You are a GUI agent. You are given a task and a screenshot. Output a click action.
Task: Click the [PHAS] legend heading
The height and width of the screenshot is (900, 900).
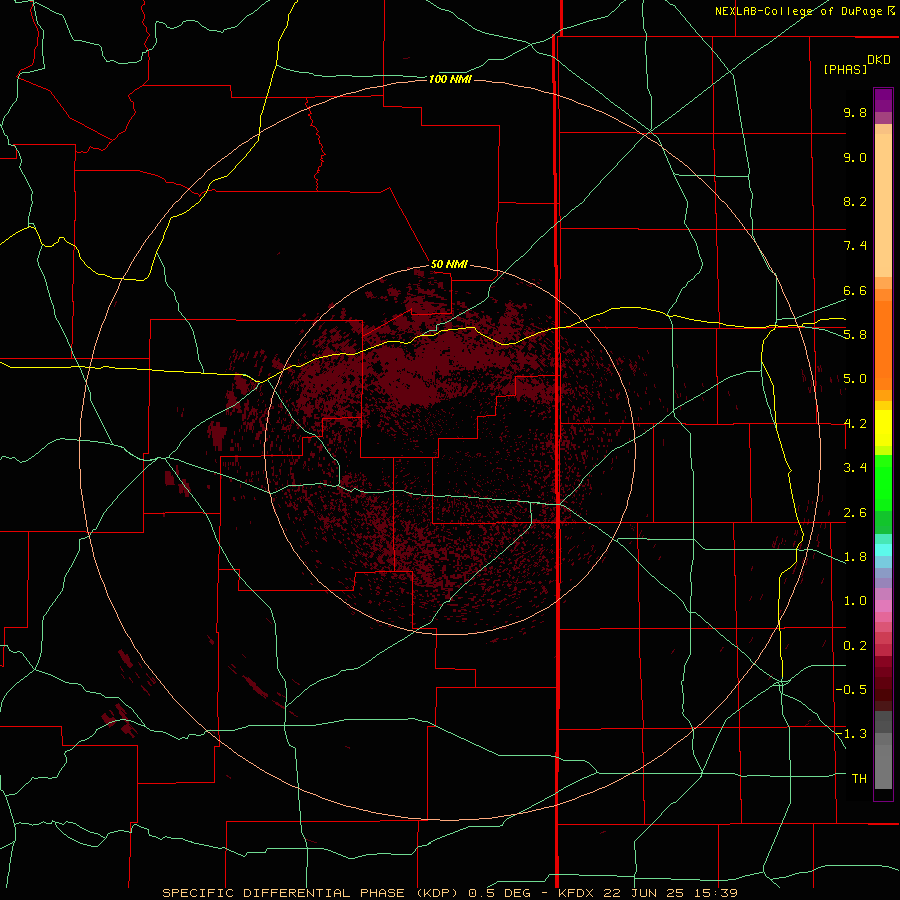click(845, 69)
